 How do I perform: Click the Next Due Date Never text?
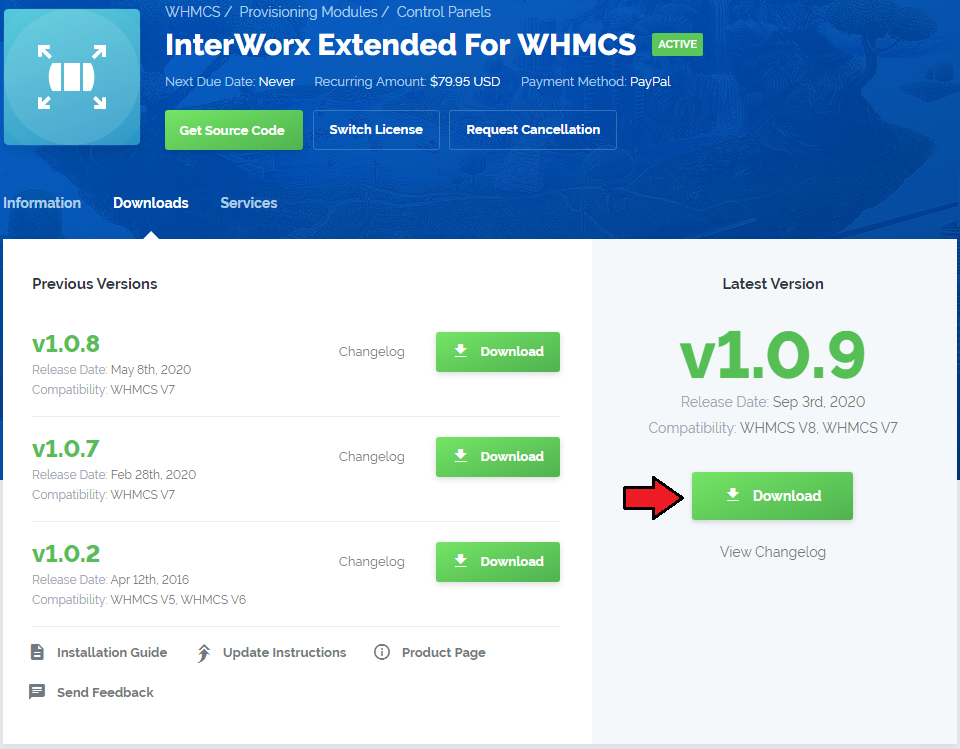230,81
